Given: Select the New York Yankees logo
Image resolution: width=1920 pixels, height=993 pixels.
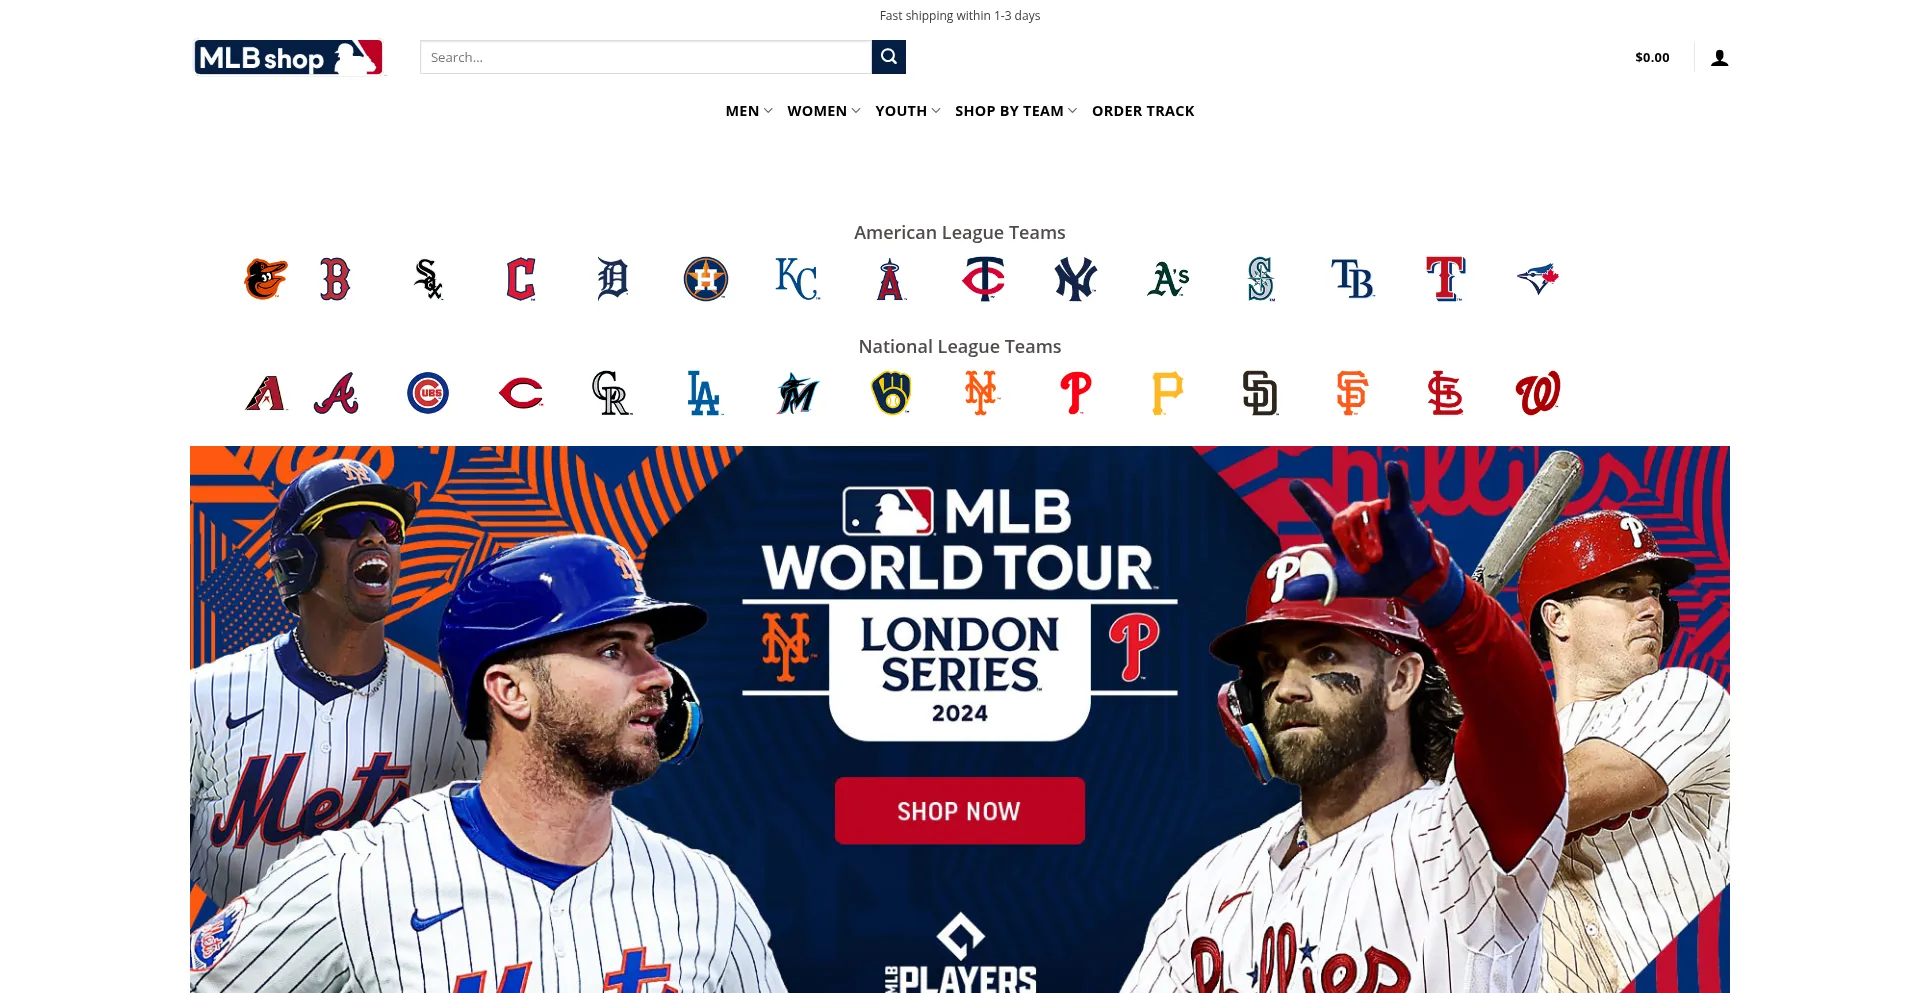Looking at the screenshot, I should [1076, 279].
